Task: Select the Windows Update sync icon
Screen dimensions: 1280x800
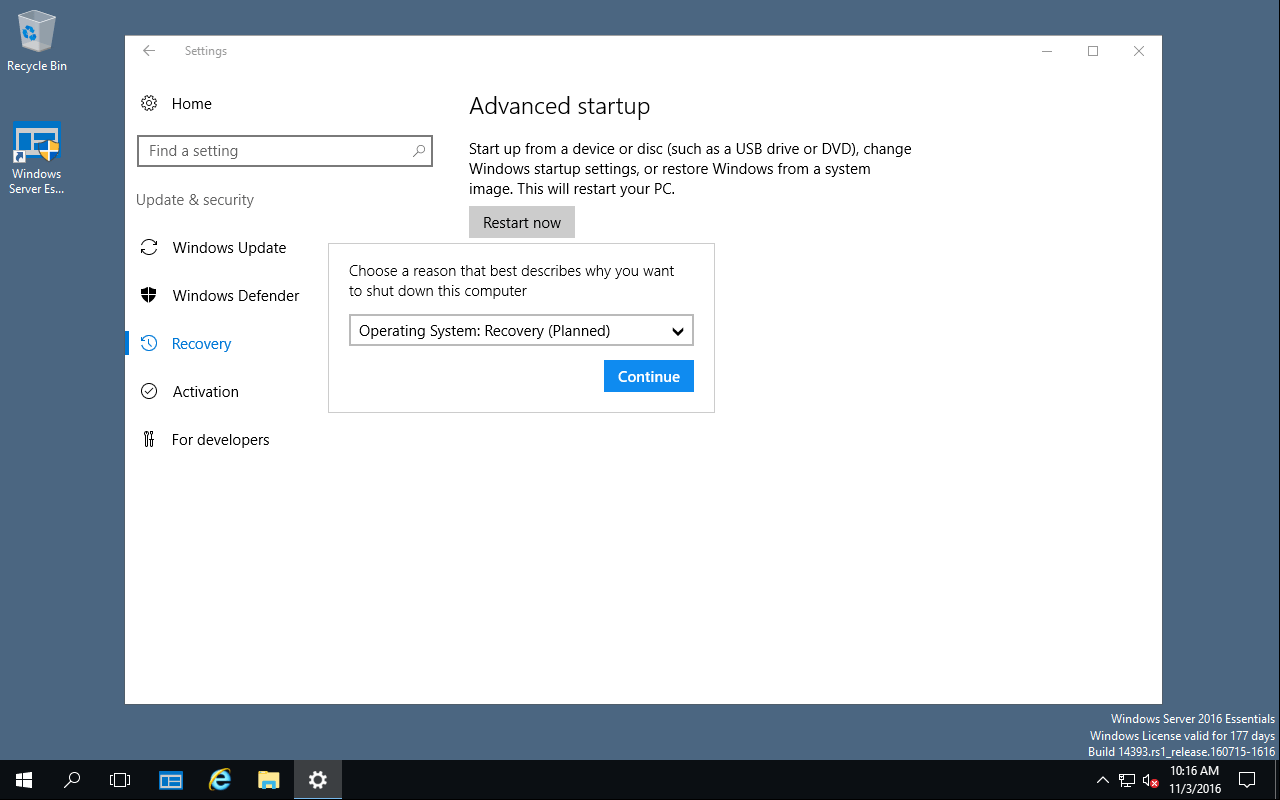Action: tap(149, 247)
